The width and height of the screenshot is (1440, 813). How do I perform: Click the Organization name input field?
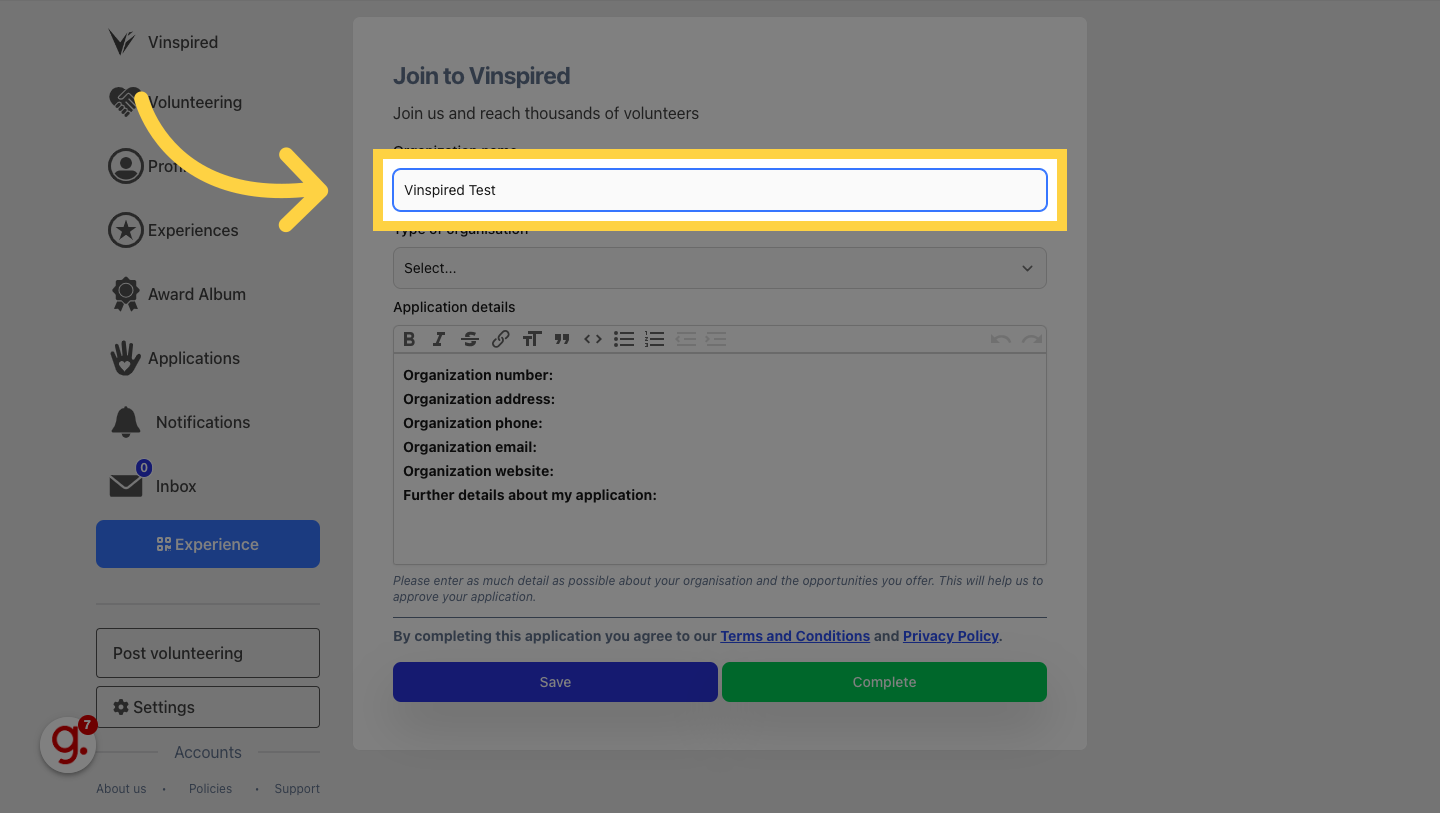click(720, 190)
